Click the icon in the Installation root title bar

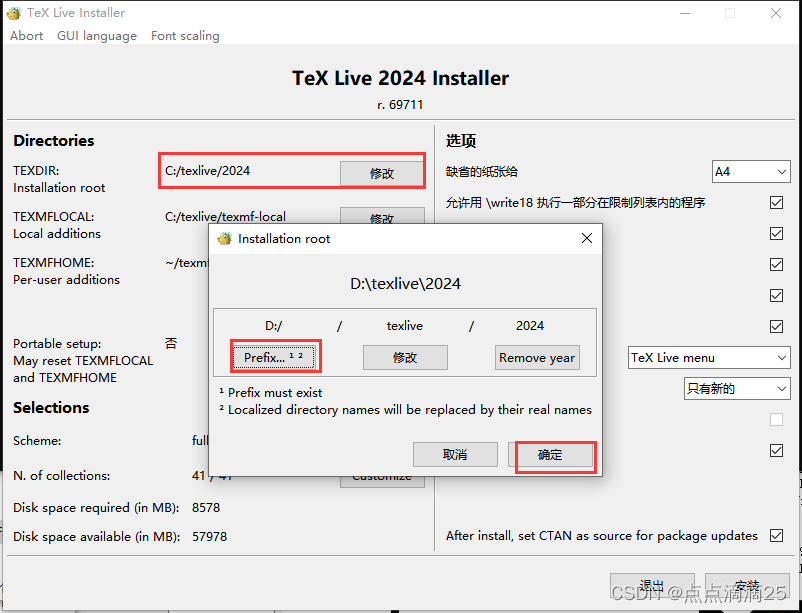point(225,238)
